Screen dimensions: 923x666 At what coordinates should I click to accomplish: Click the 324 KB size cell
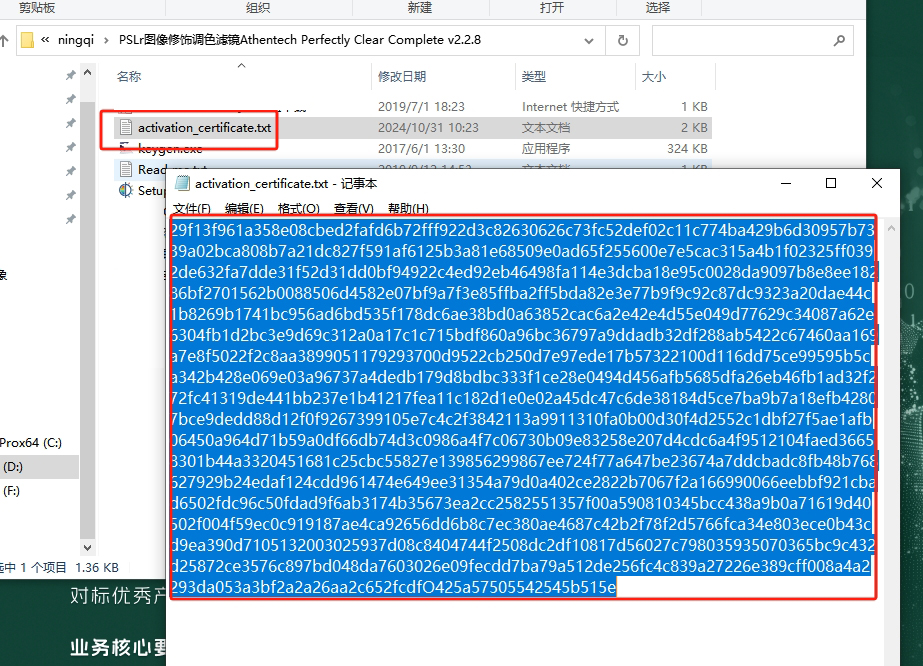coord(687,149)
